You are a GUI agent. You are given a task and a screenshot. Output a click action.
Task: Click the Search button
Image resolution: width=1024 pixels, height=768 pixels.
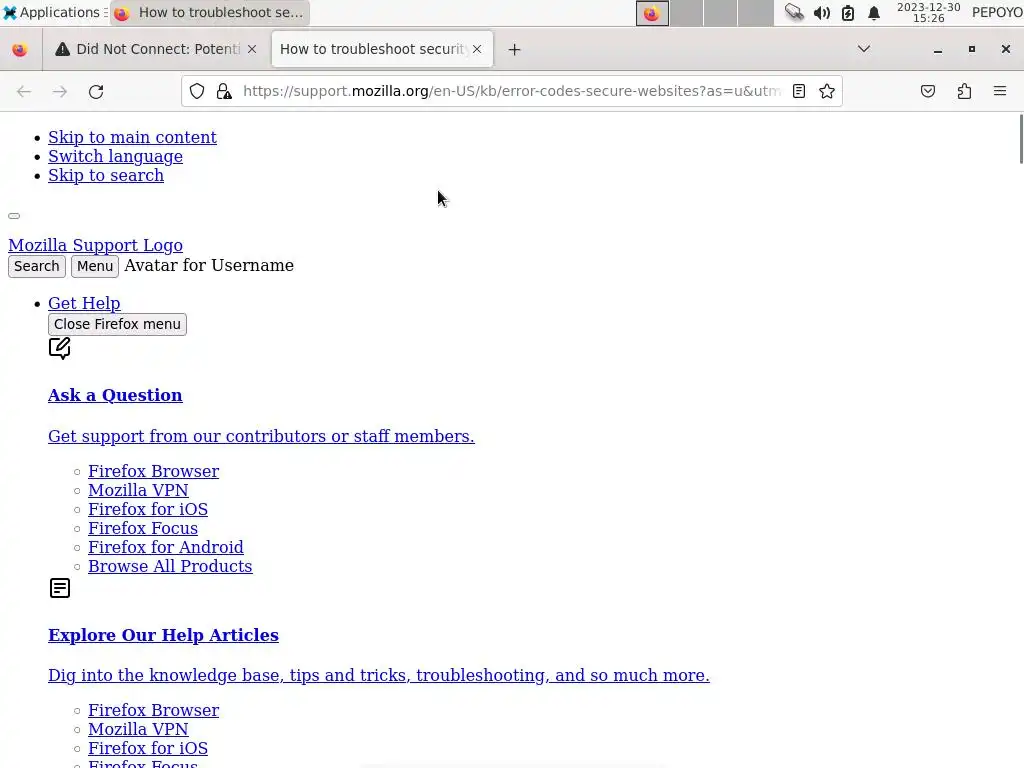coord(37,266)
